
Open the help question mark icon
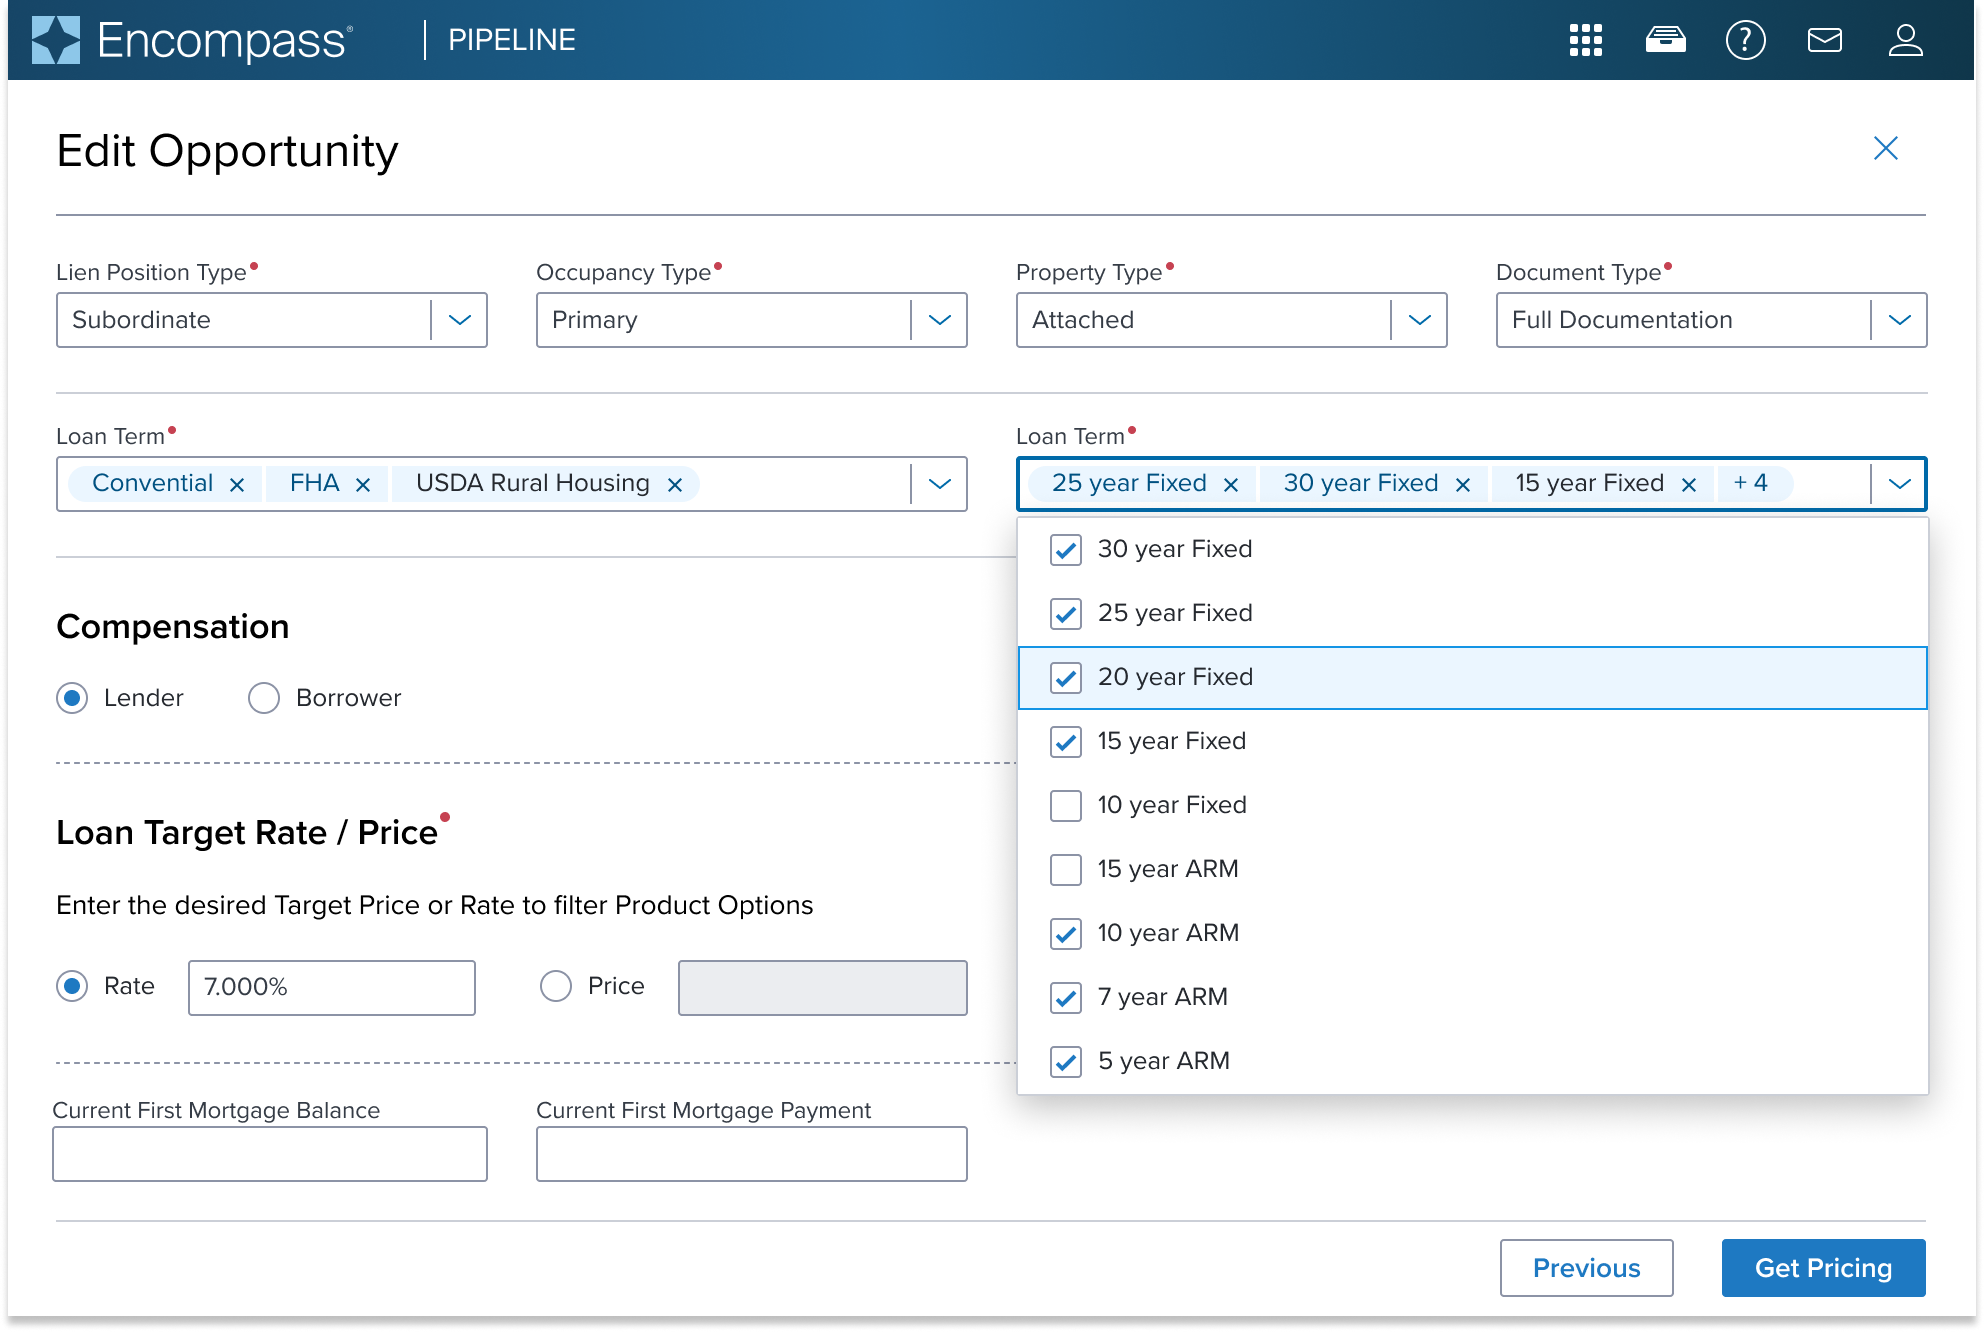pyautogui.click(x=1745, y=40)
